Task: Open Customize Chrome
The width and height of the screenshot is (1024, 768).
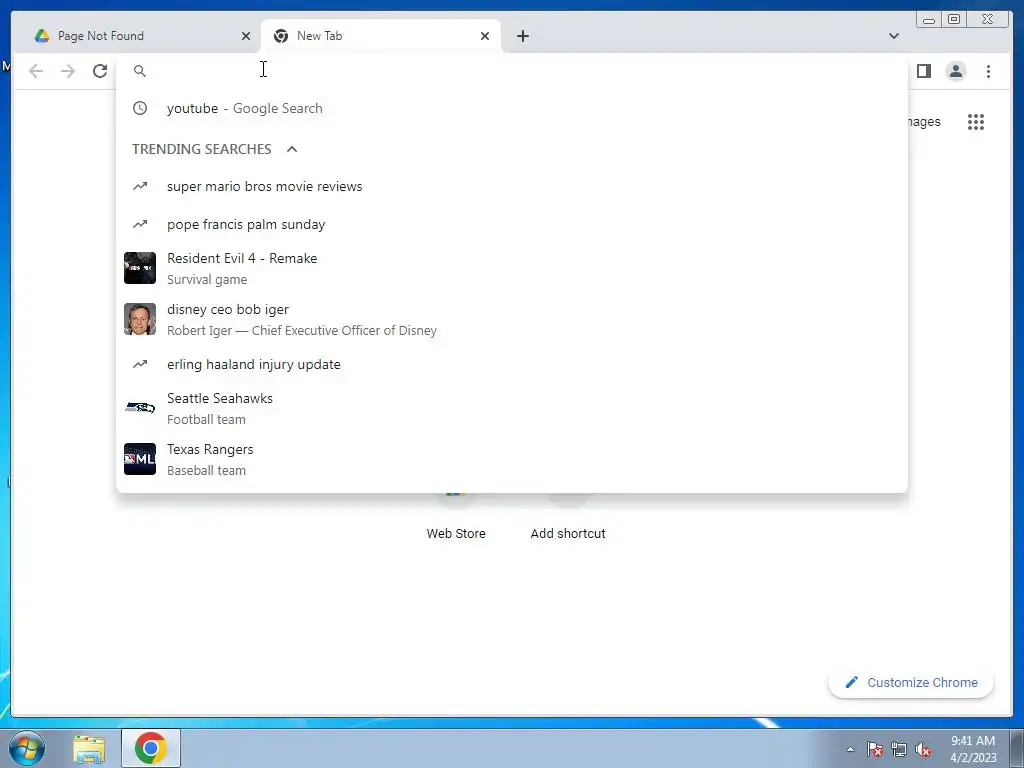Action: point(911,682)
